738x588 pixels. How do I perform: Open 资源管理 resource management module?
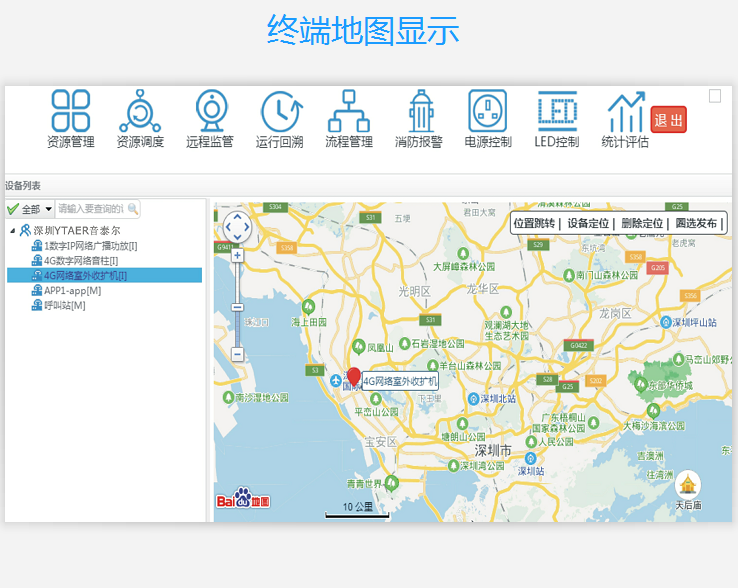tap(71, 118)
